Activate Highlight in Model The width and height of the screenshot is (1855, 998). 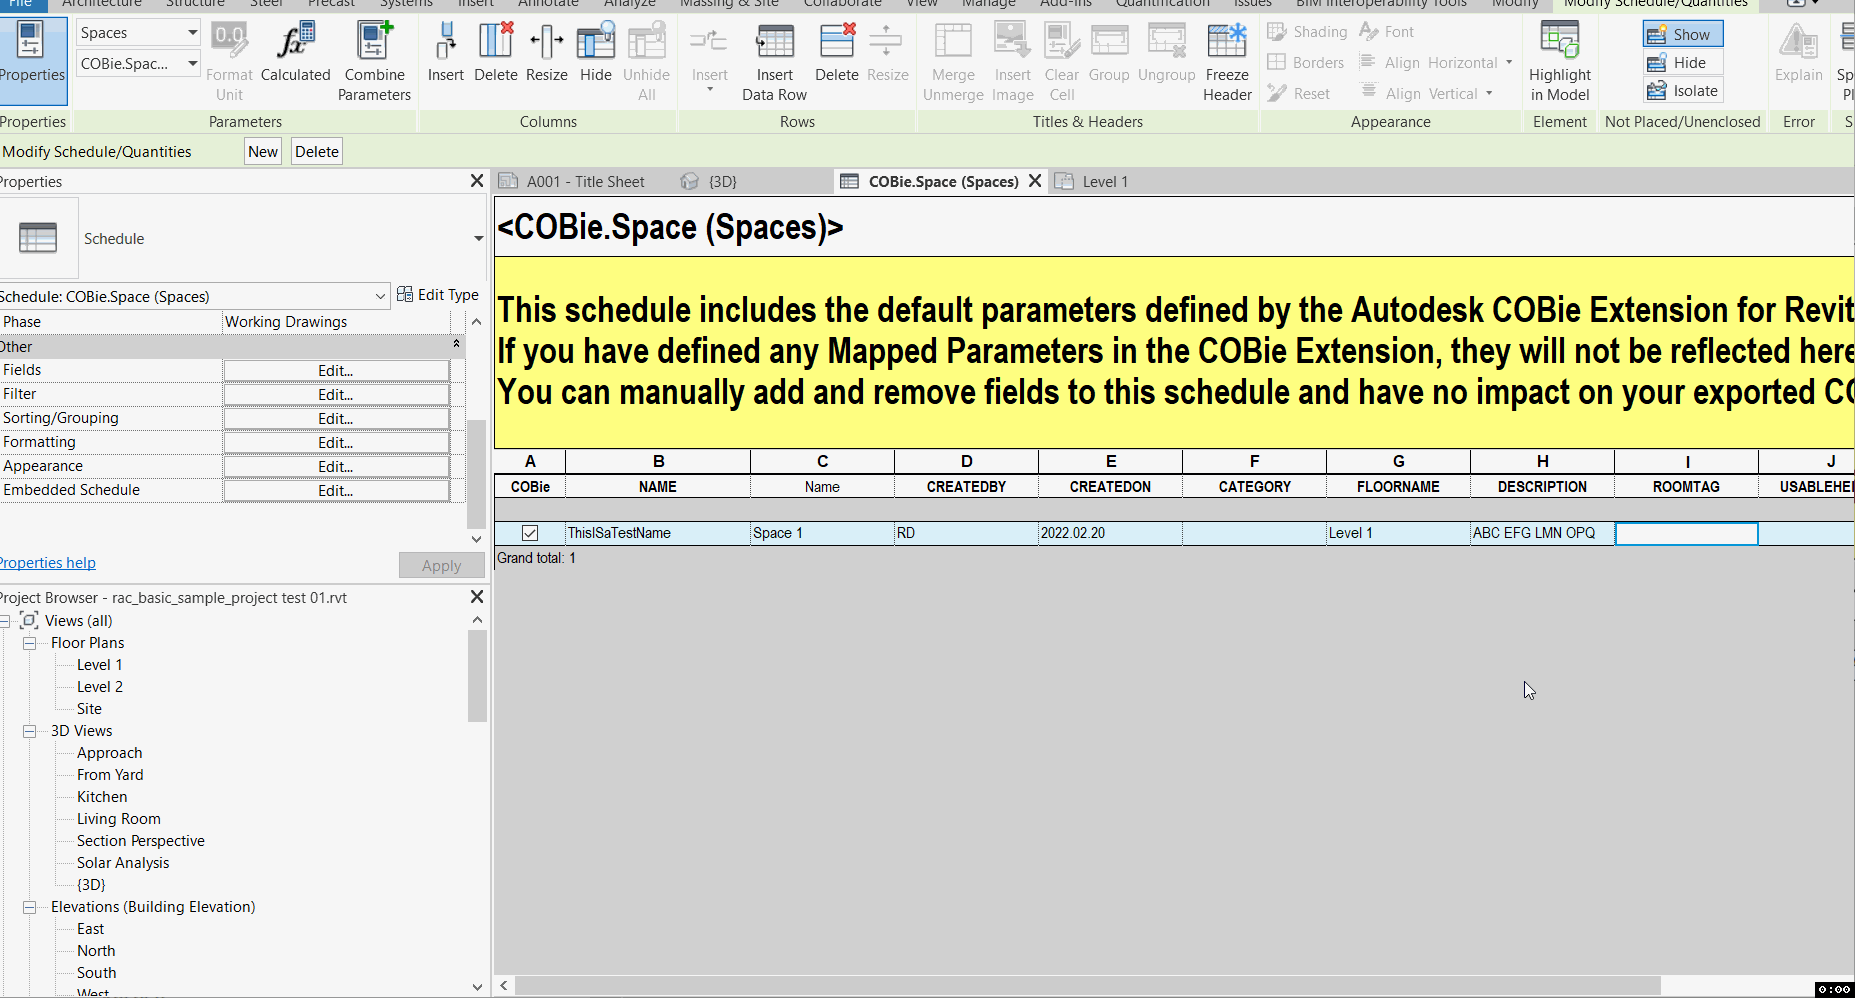coord(1559,60)
